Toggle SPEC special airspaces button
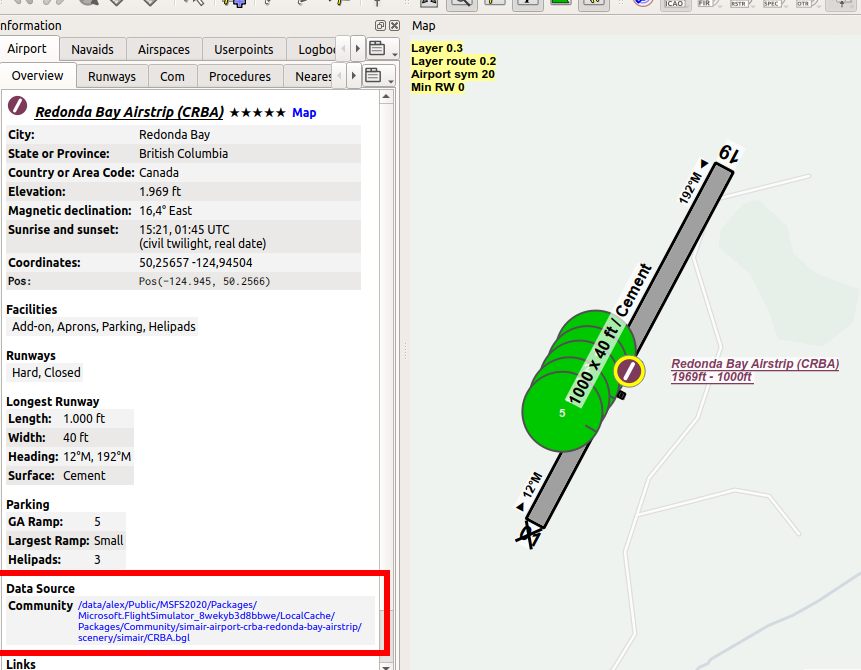Screen dimensions: 861x670 coord(775,4)
